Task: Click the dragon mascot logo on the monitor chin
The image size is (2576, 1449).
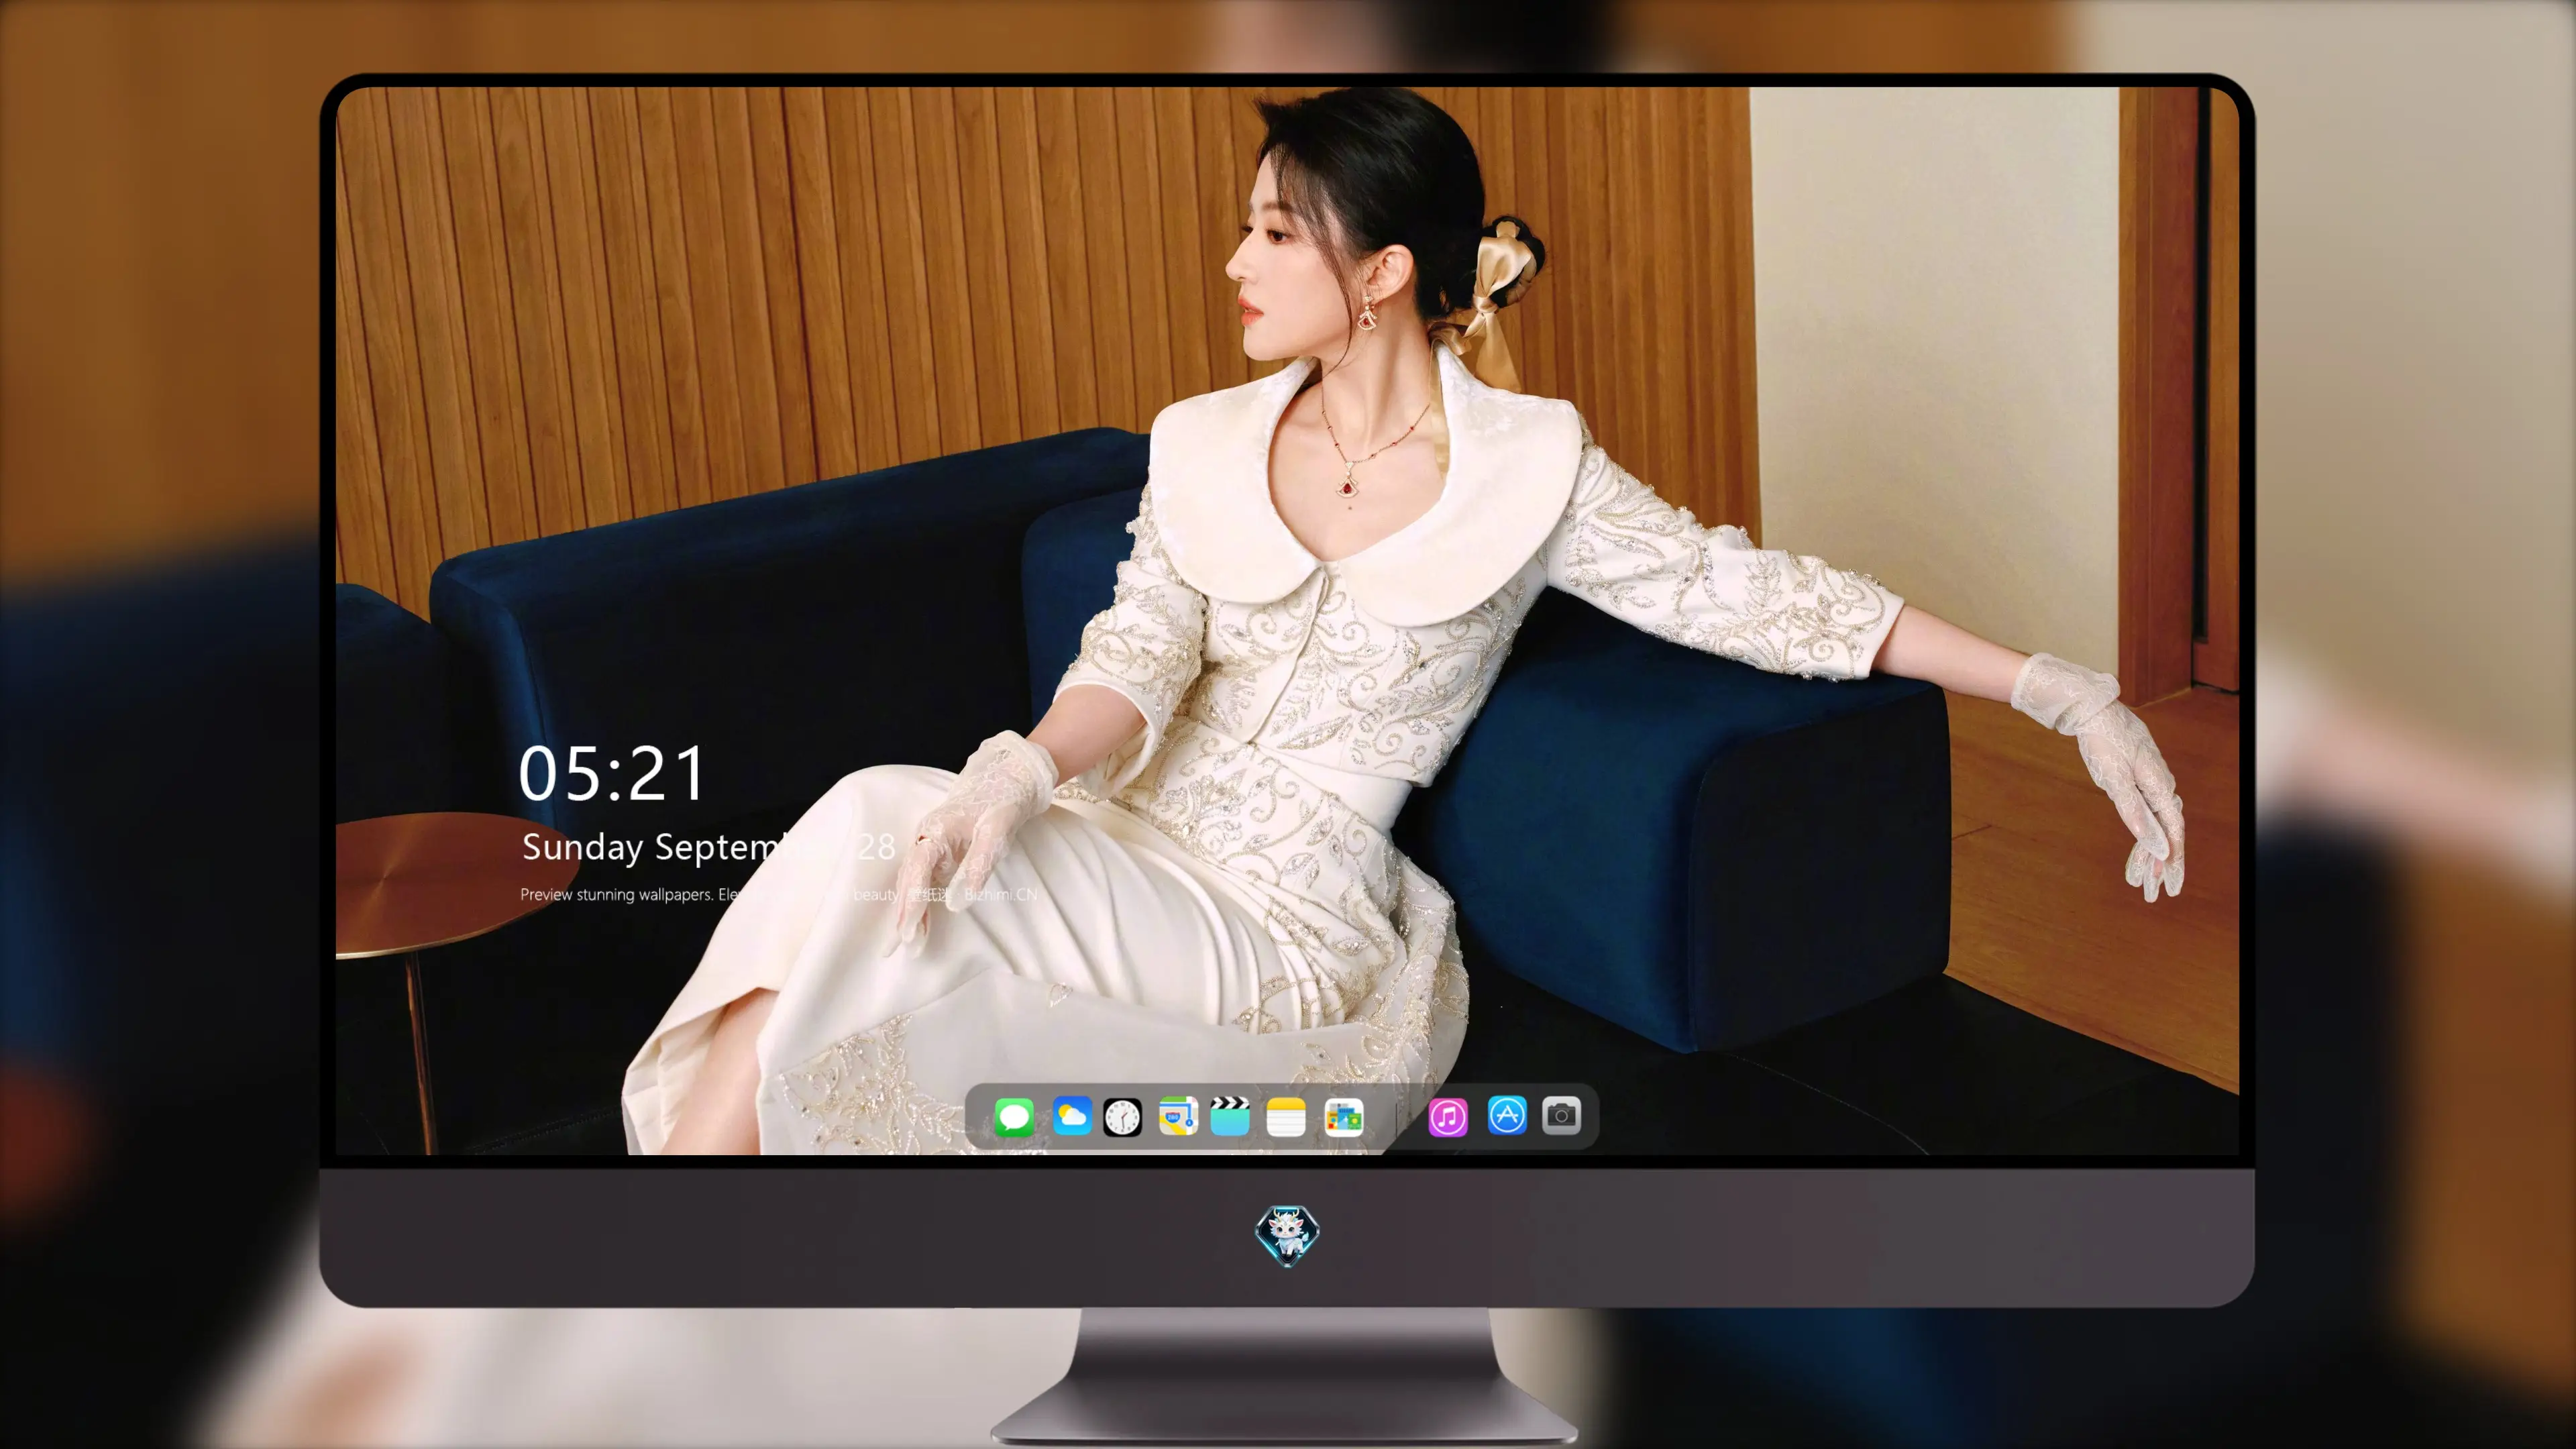Action: click(x=1287, y=1235)
